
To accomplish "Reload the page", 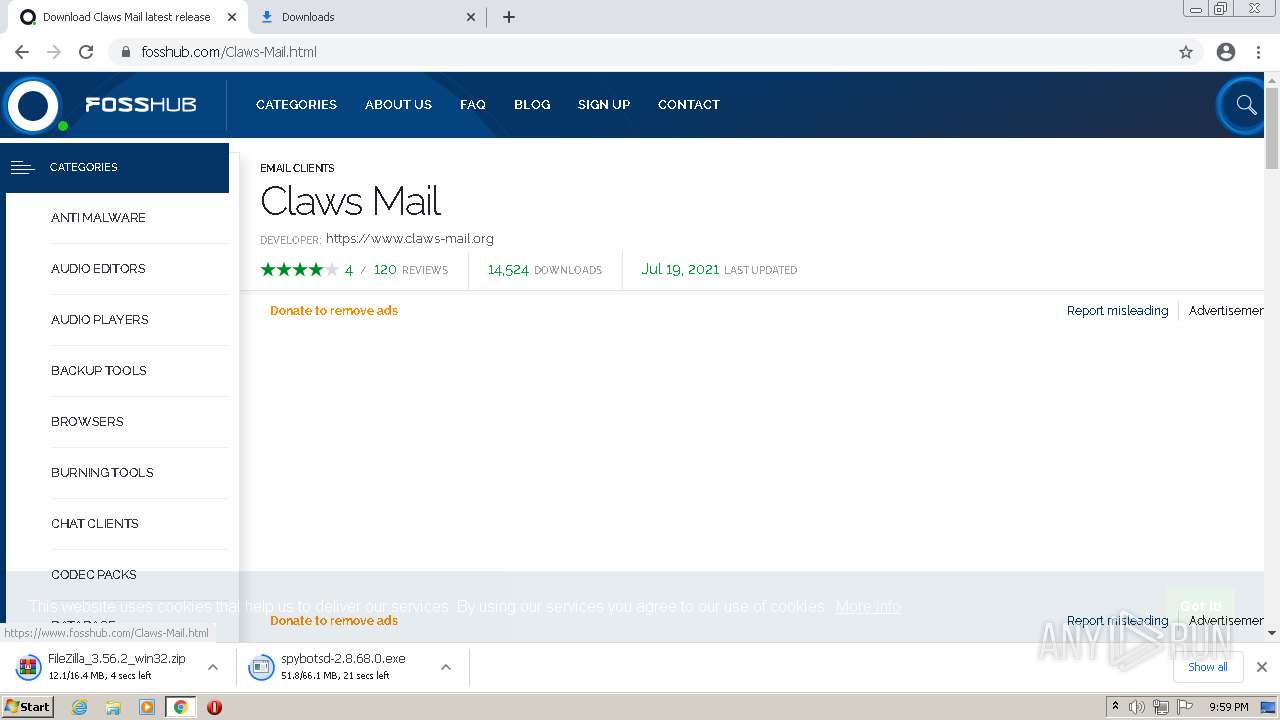I will (x=86, y=52).
